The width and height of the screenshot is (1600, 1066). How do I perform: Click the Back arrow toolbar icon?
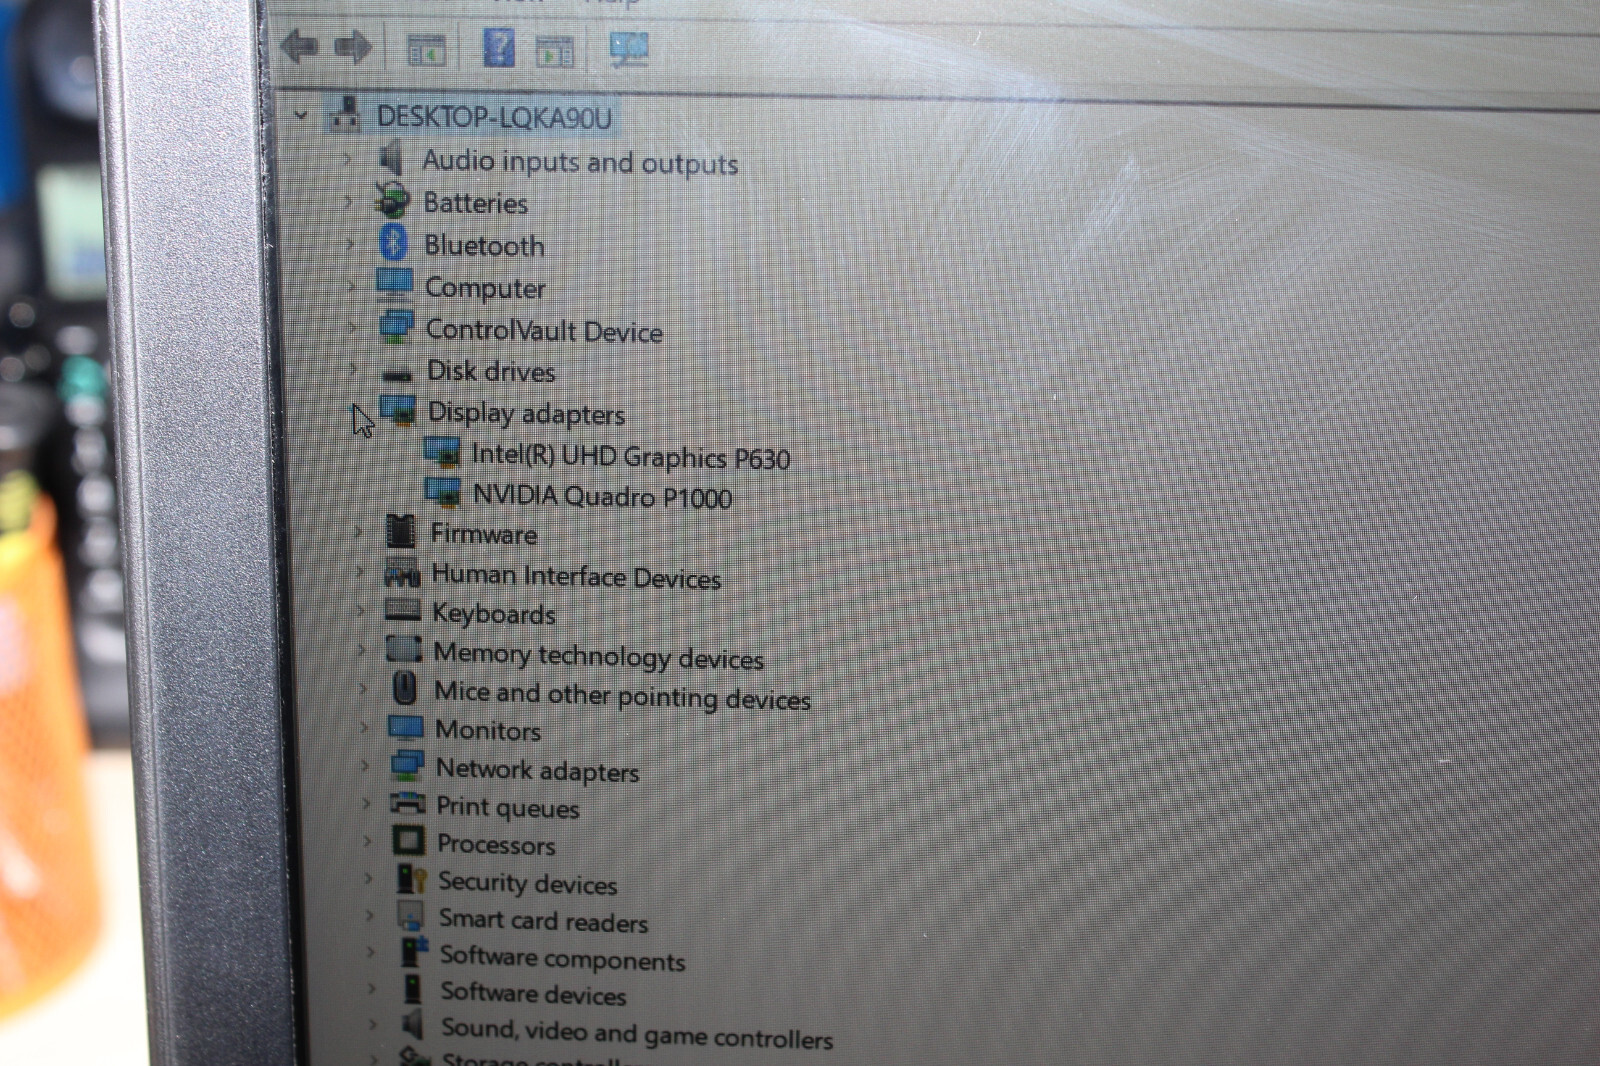pos(299,46)
